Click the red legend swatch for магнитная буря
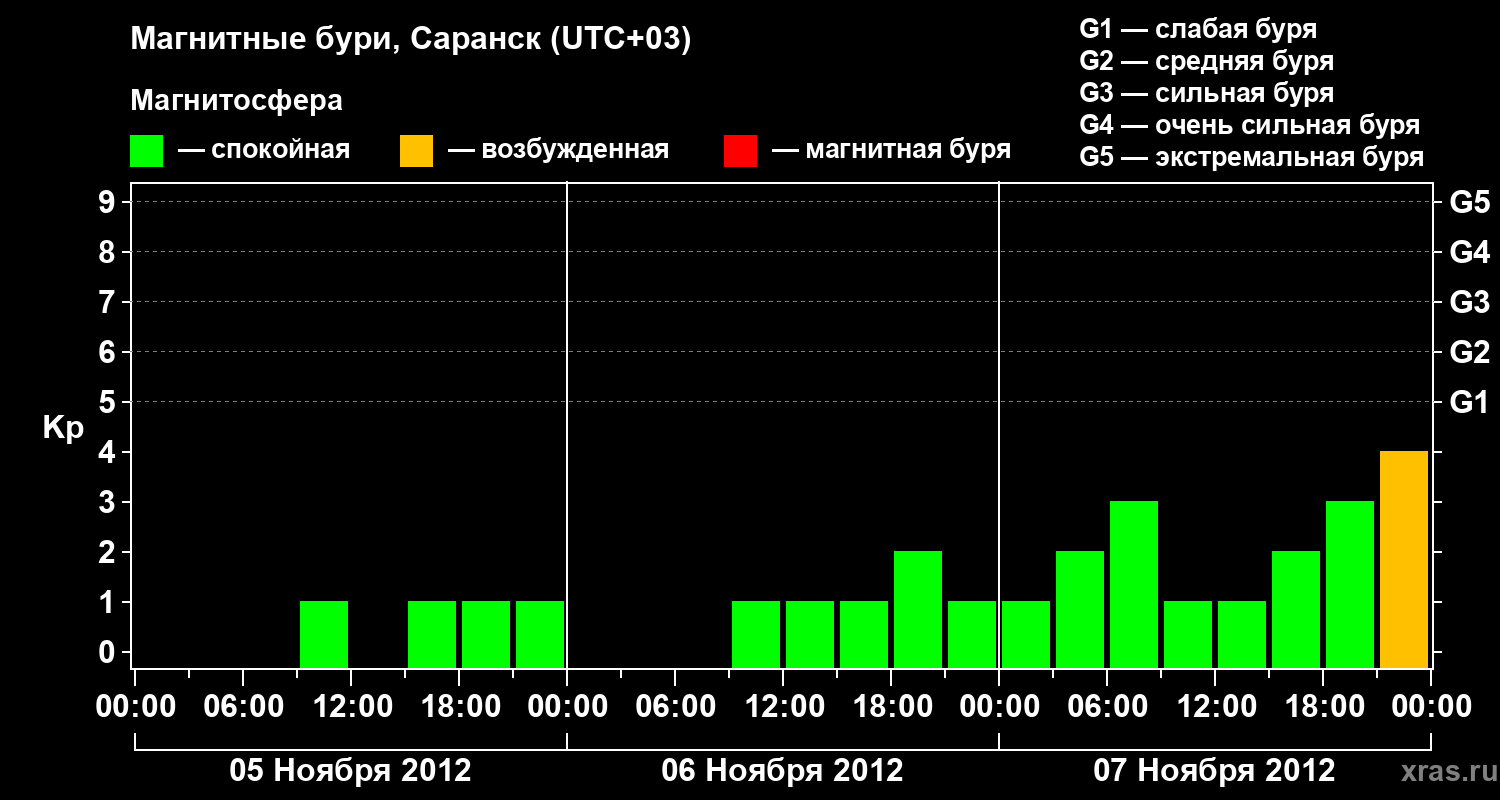Viewport: 1500px width, 800px height. coord(740,151)
